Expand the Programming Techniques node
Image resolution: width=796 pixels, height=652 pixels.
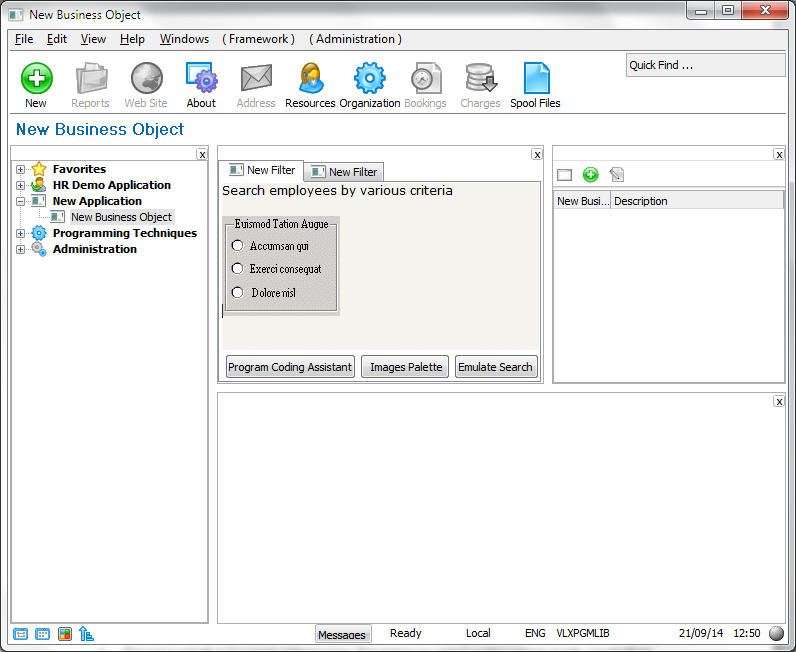click(20, 234)
